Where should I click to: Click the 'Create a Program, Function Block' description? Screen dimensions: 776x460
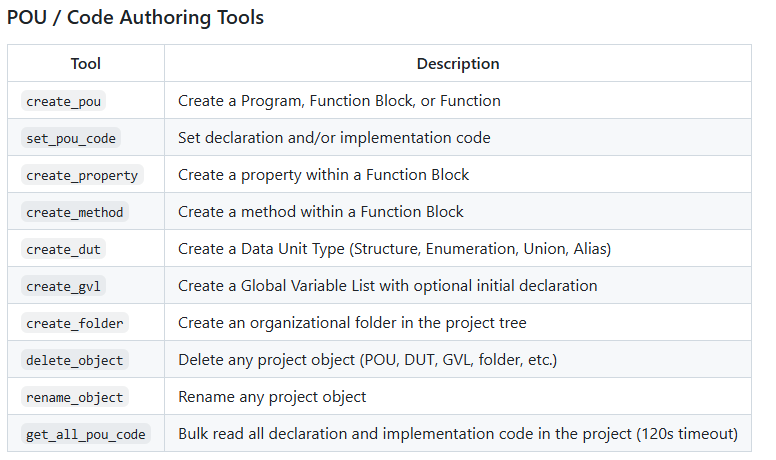pos(339,101)
